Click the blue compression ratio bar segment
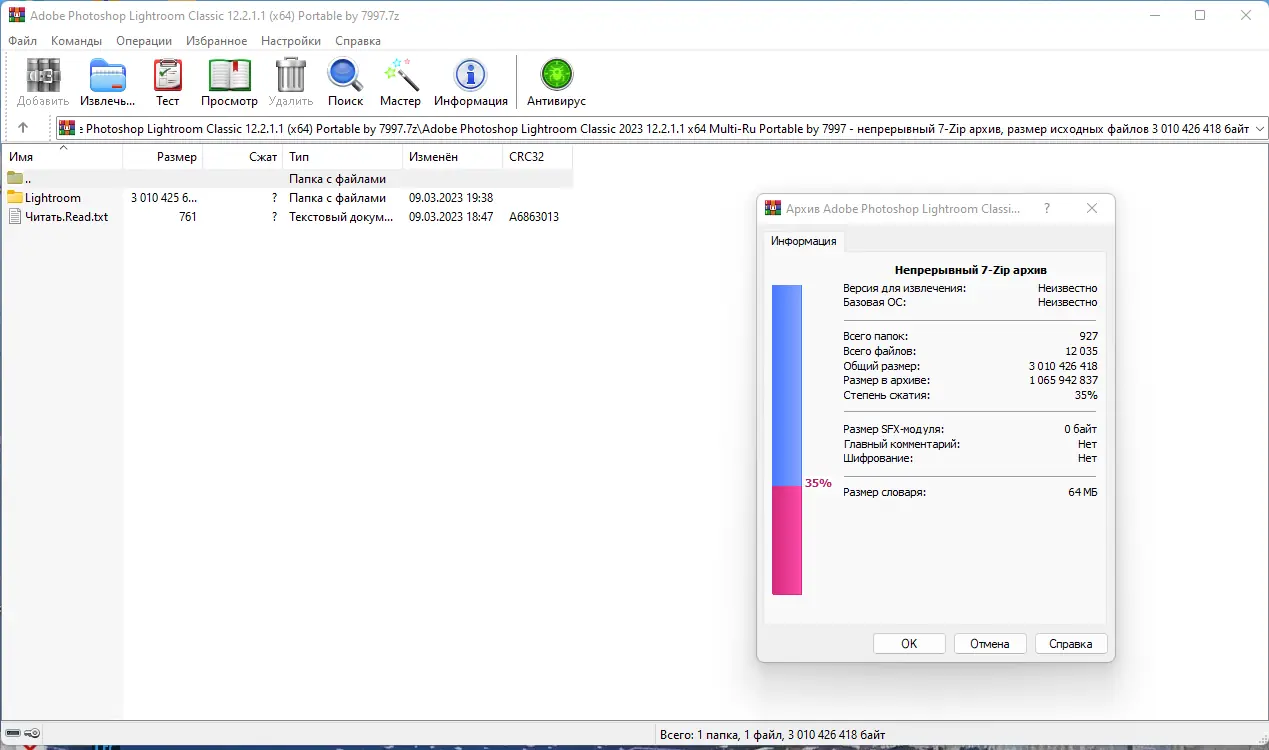This screenshot has height=750, width=1269. tap(787, 385)
